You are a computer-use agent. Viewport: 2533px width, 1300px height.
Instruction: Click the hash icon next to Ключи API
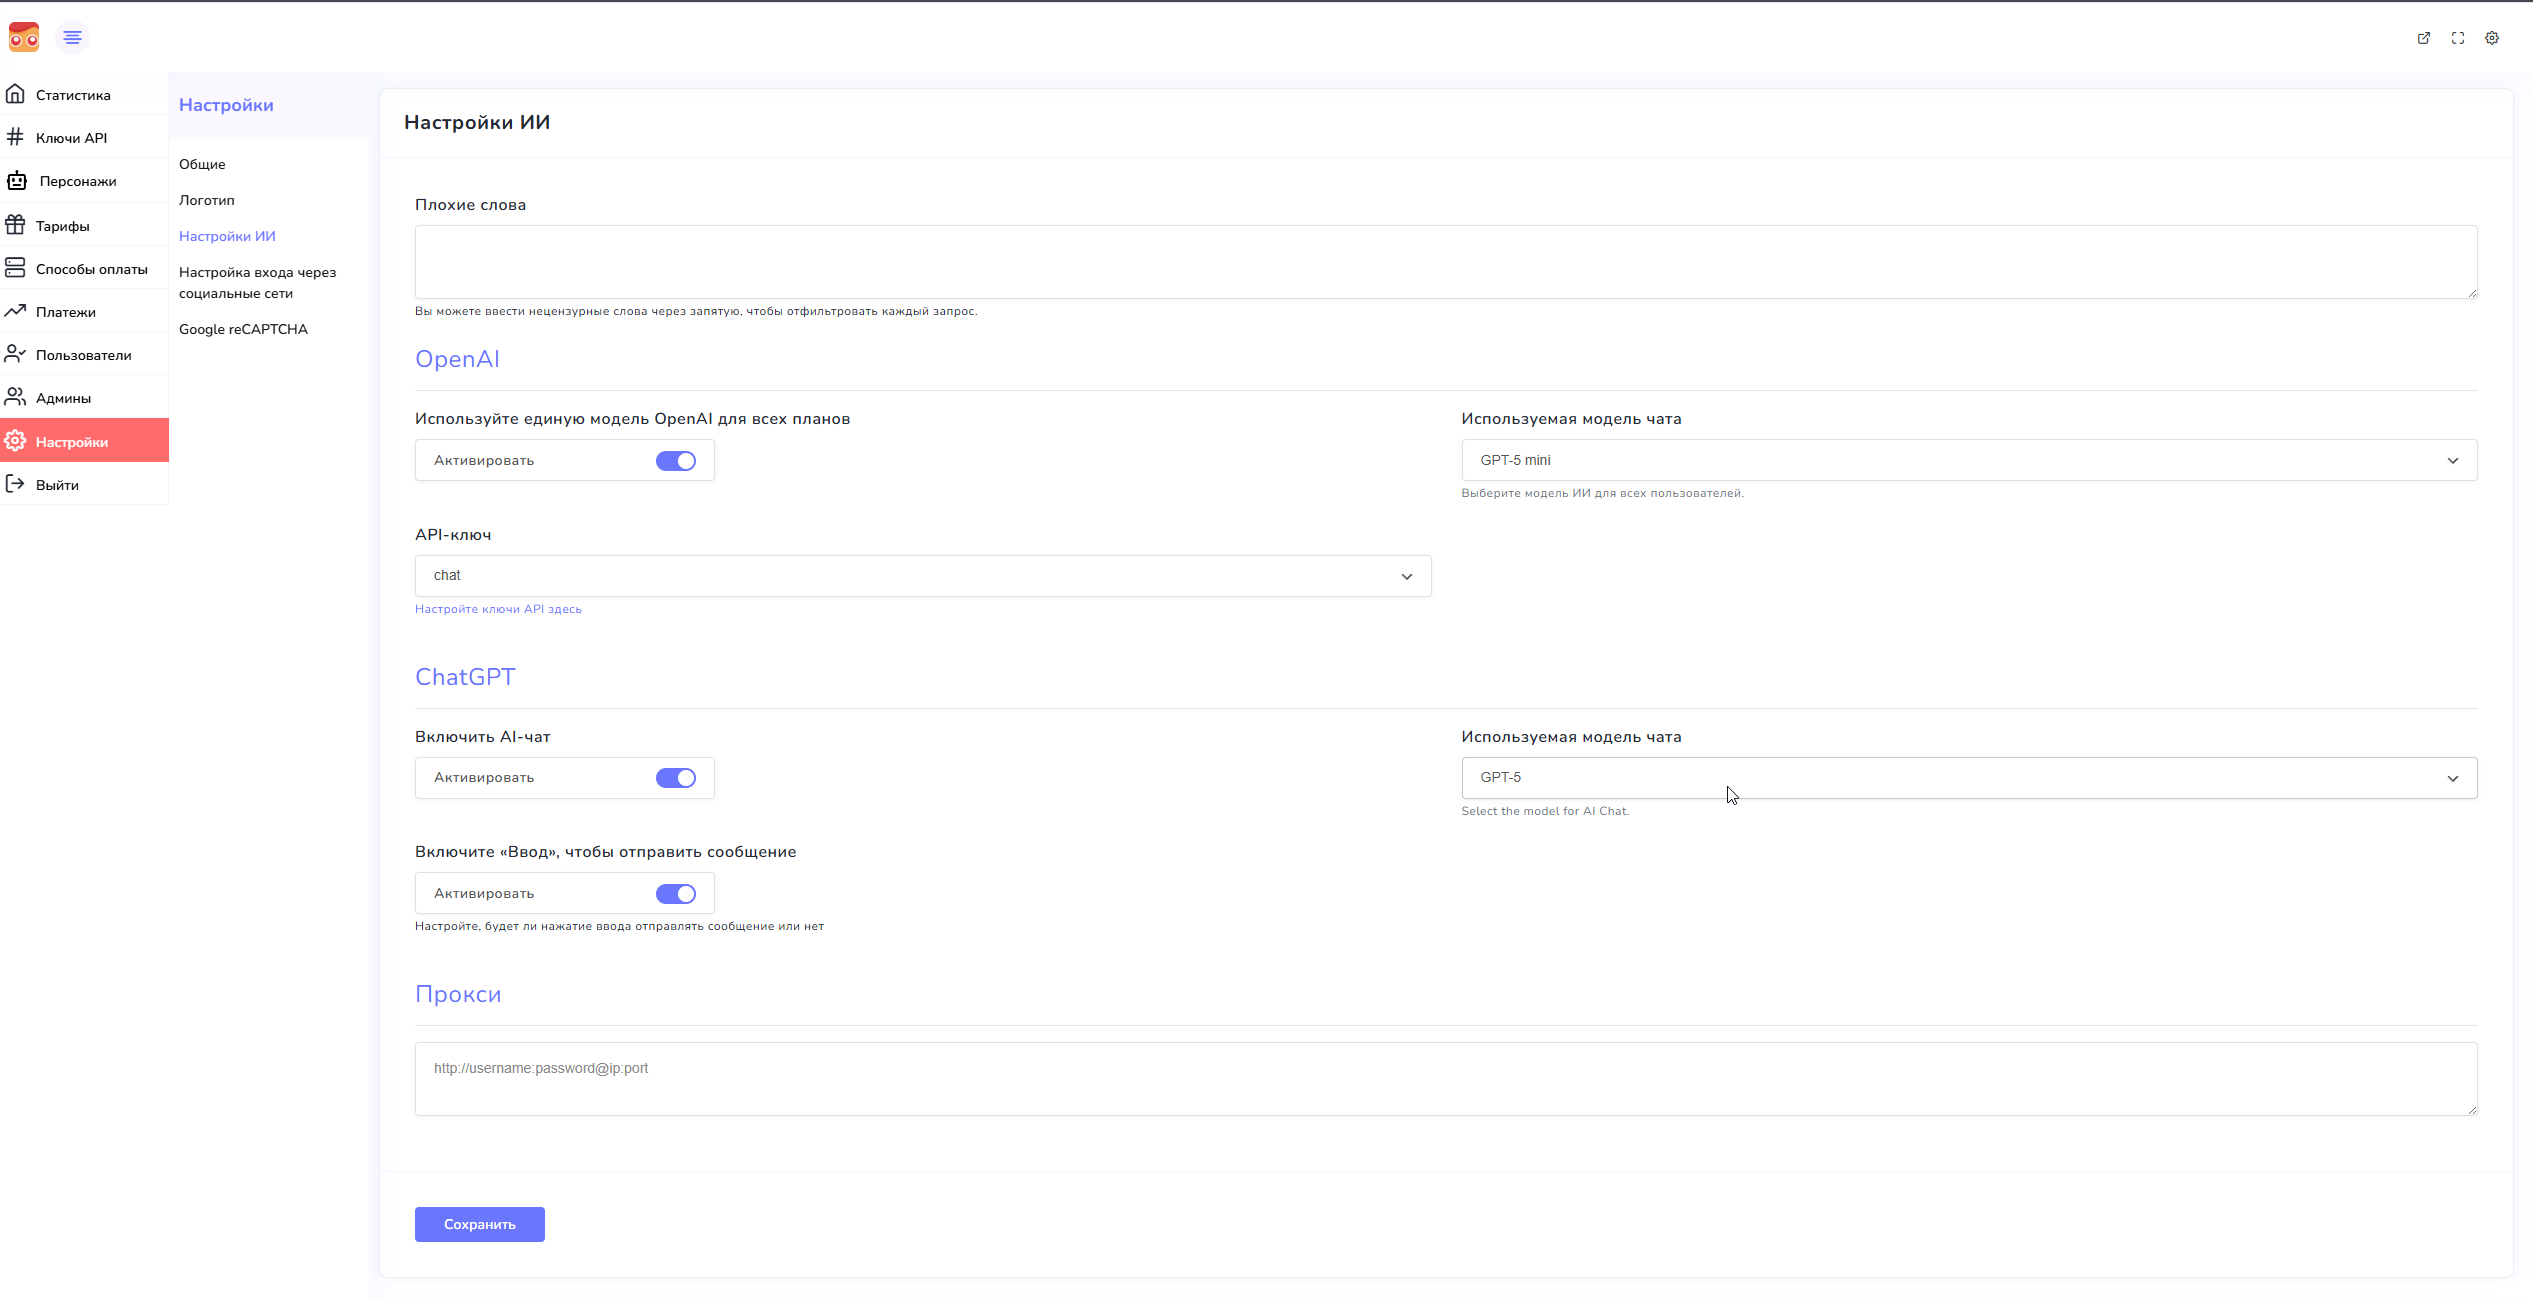tap(15, 137)
